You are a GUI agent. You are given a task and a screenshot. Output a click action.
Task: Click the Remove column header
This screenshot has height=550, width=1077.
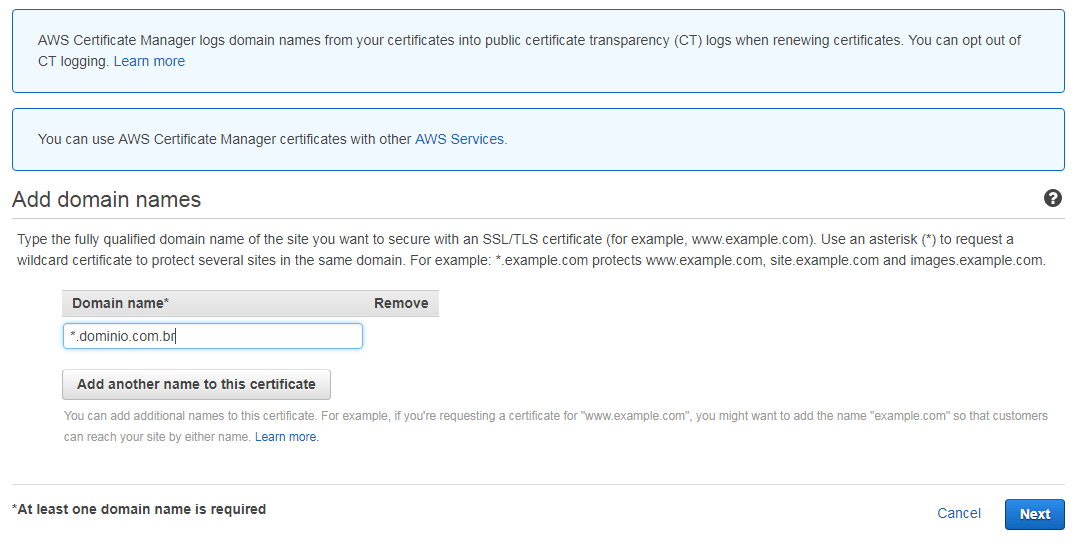[401, 303]
